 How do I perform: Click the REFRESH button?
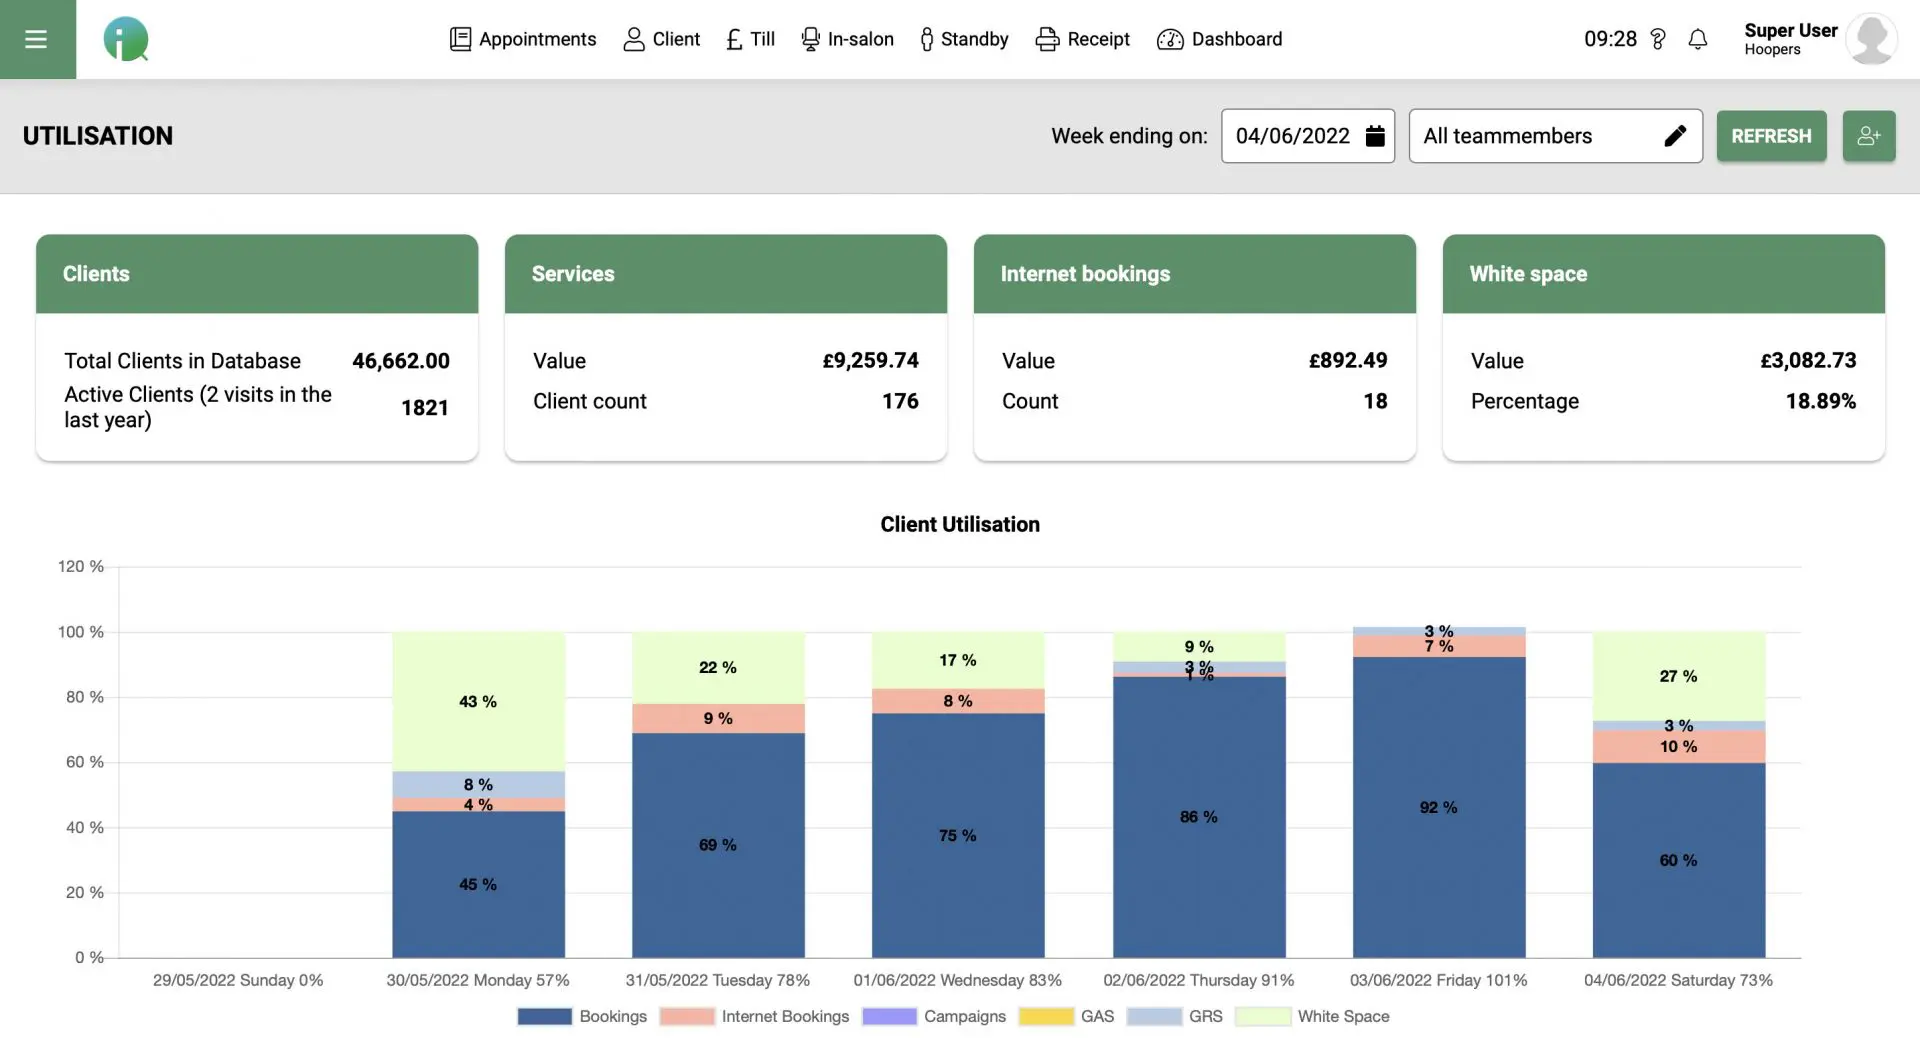pyautogui.click(x=1771, y=136)
